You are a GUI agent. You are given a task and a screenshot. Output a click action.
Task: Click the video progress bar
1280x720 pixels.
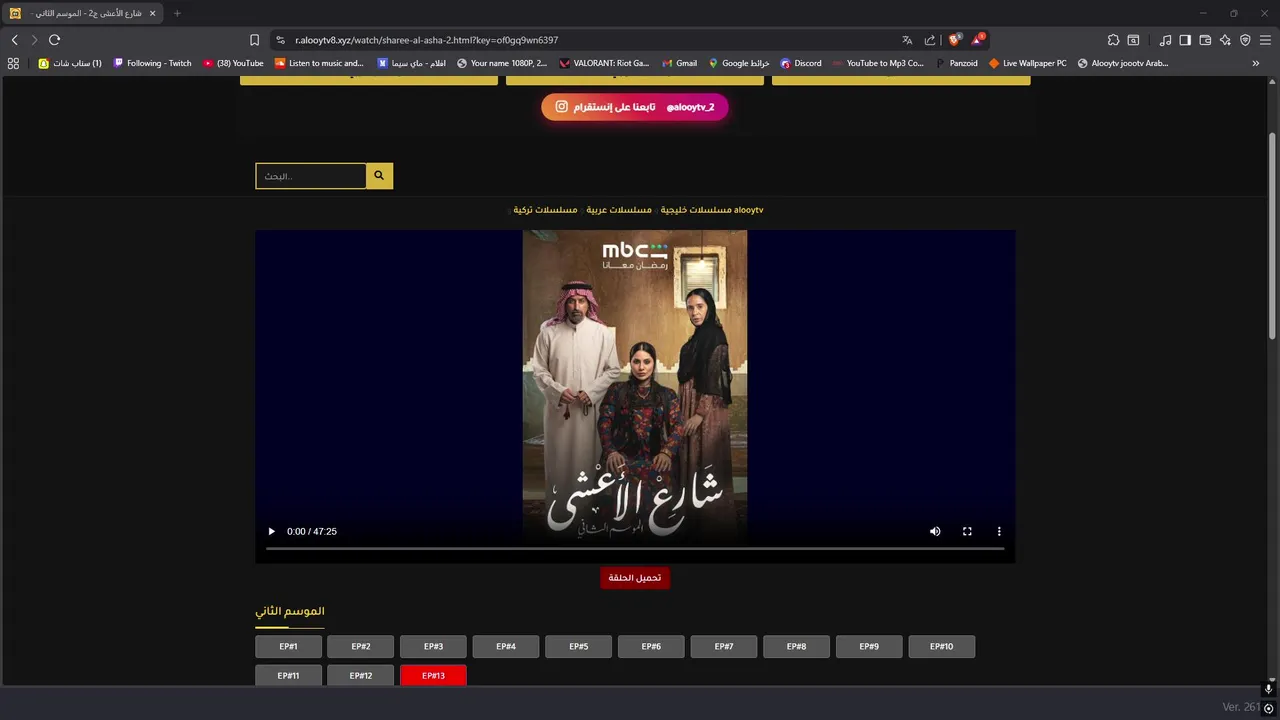[x=635, y=548]
